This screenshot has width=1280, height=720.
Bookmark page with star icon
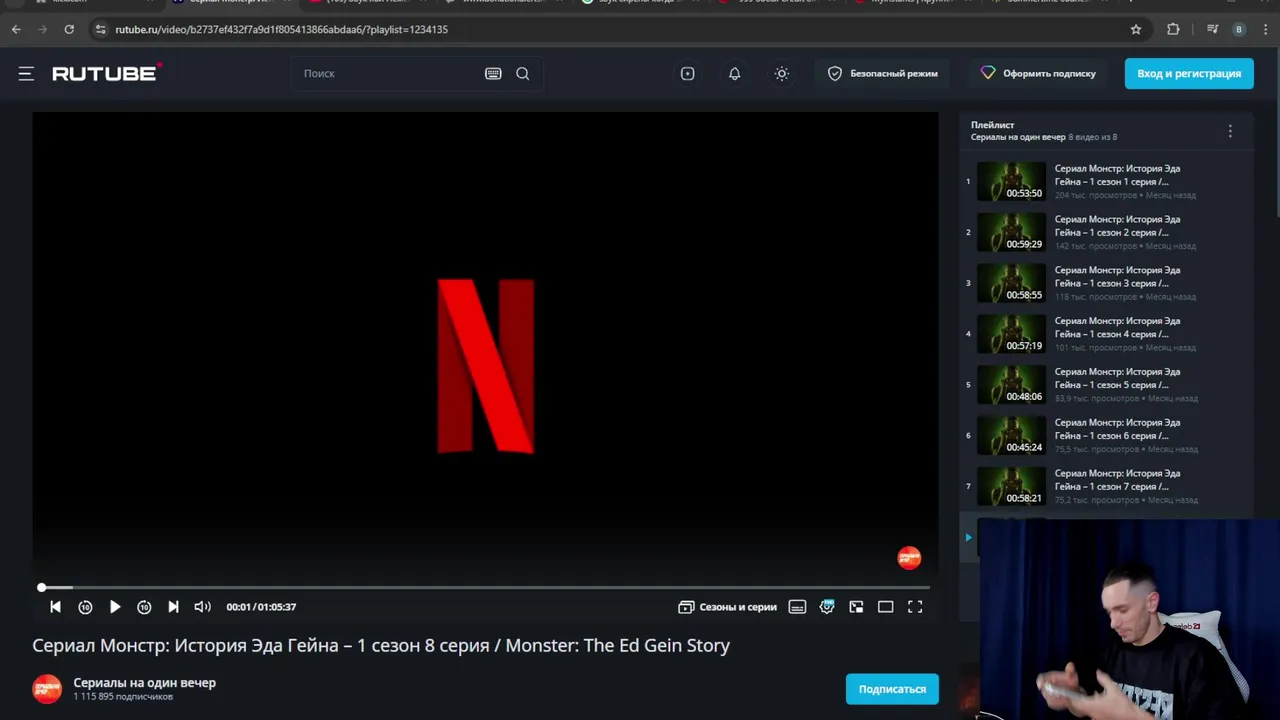point(1136,29)
